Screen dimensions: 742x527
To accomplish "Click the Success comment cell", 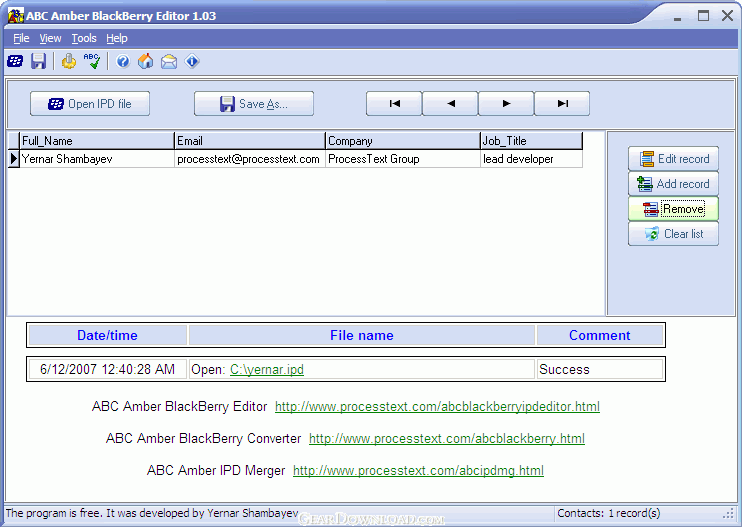I will click(600, 369).
